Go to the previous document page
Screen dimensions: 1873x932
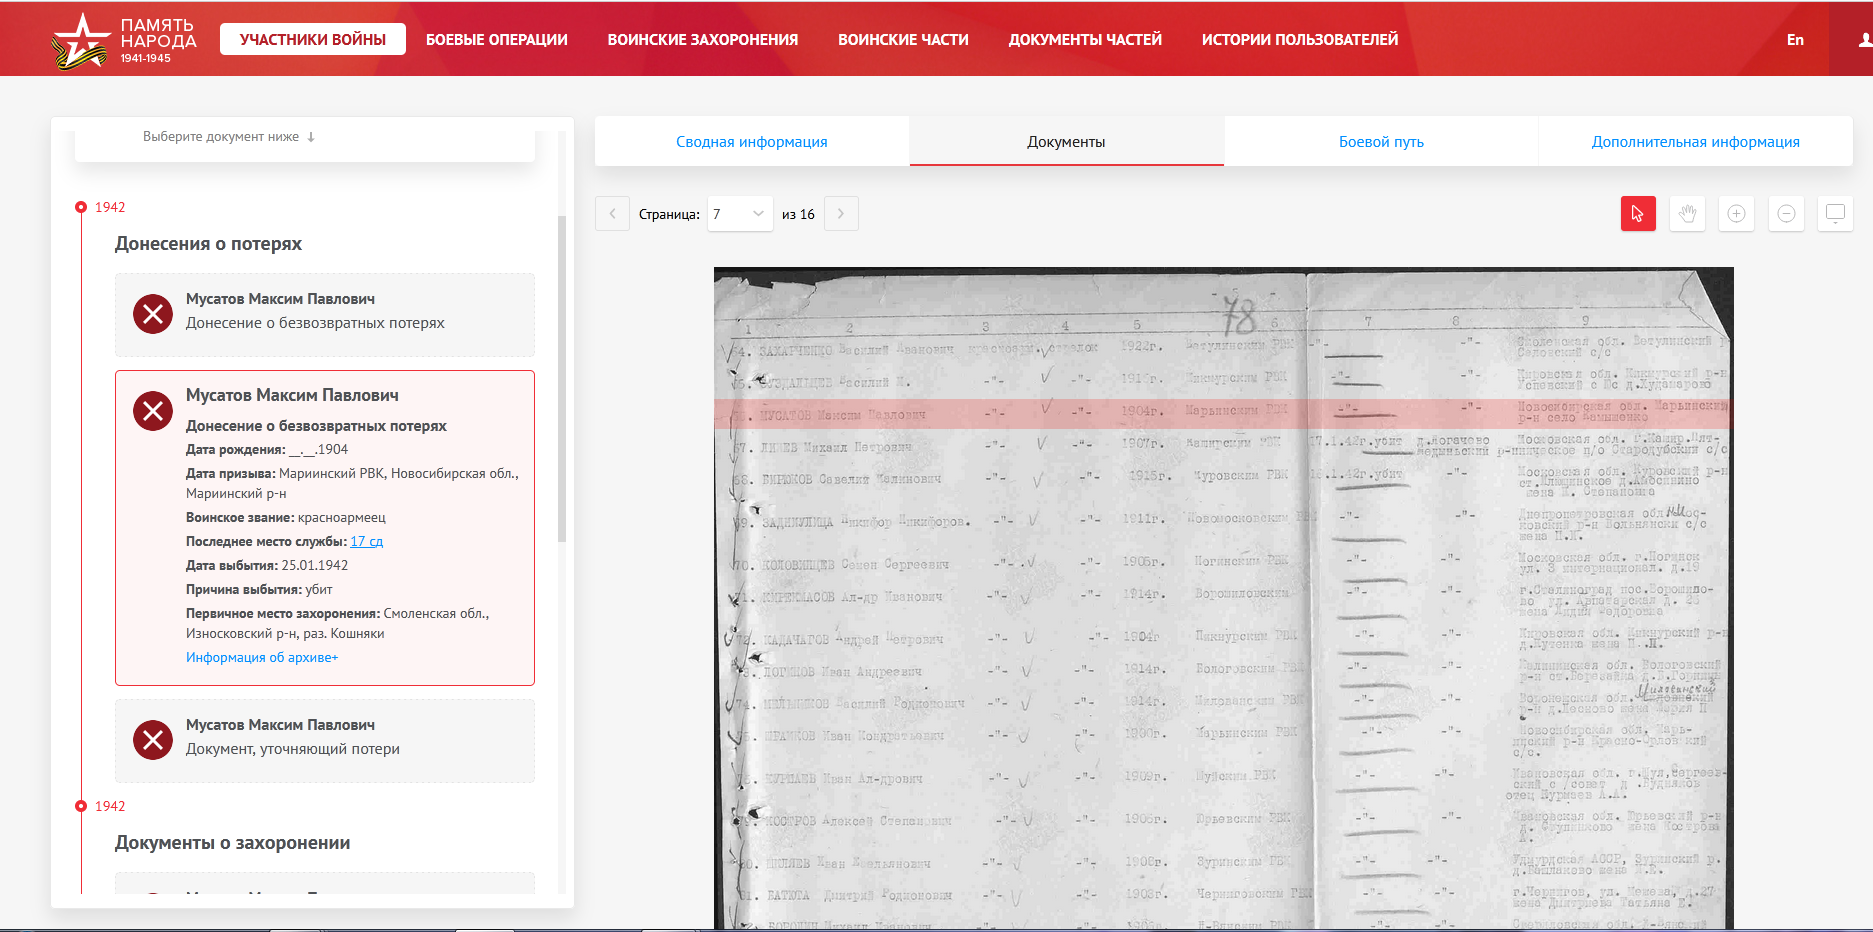pos(612,214)
